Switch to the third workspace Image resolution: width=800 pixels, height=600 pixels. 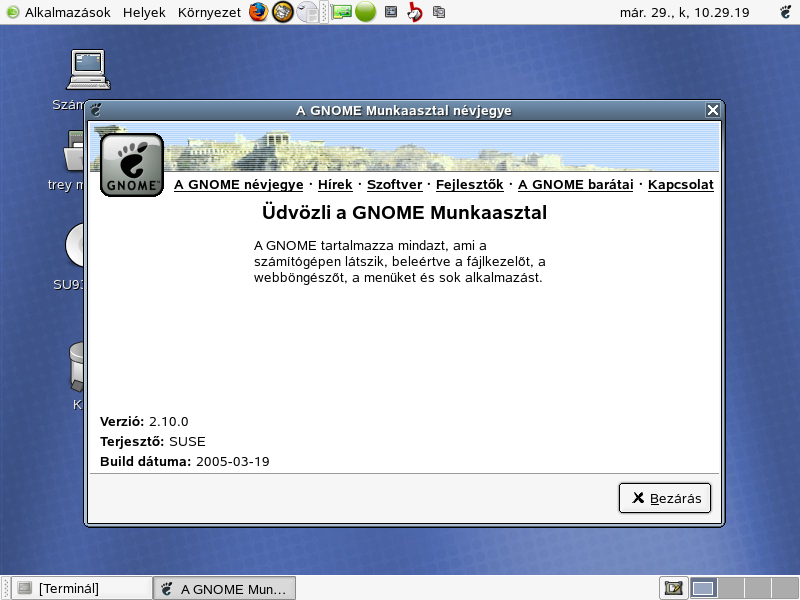(758, 588)
